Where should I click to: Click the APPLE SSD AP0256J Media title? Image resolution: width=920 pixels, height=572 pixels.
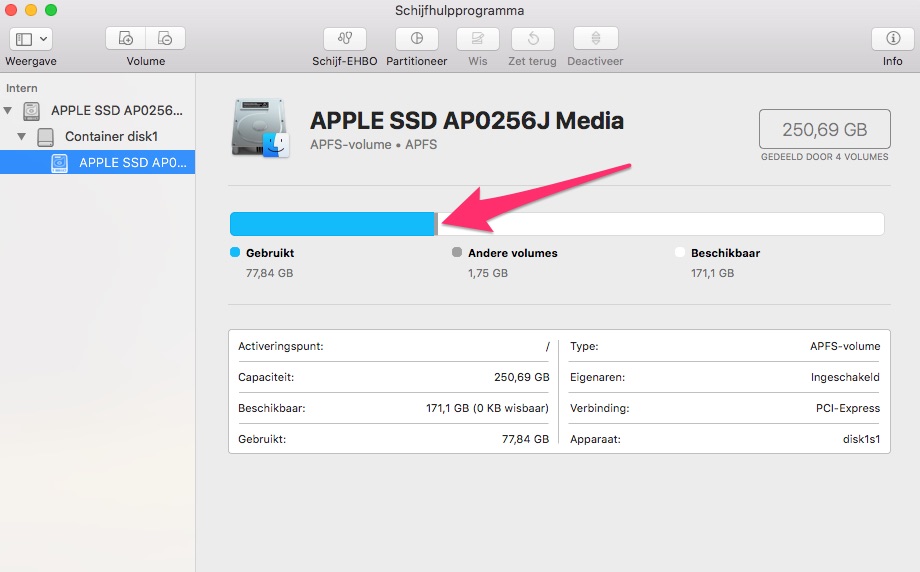tap(466, 121)
